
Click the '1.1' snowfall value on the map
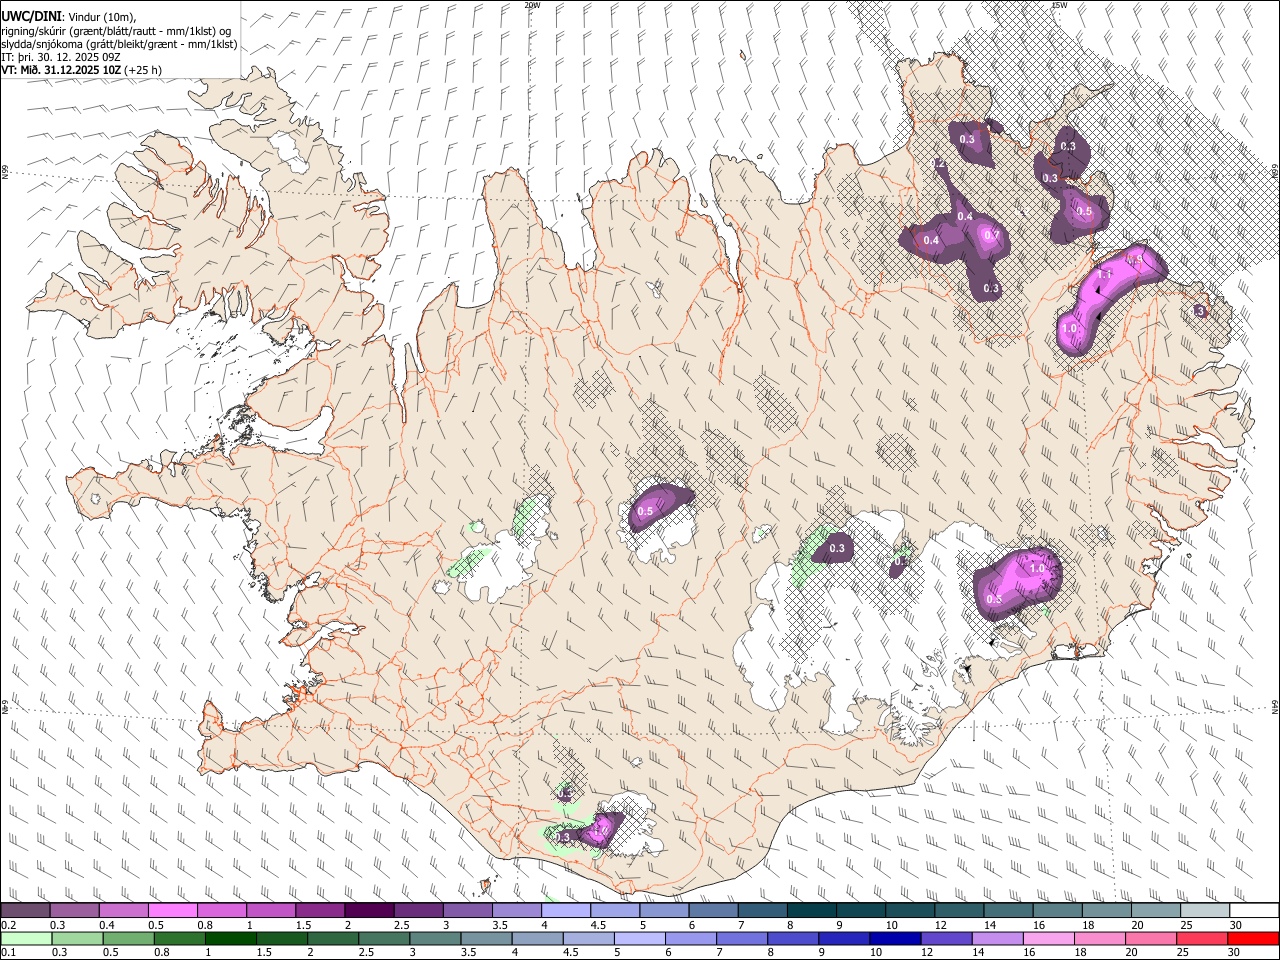[1105, 273]
